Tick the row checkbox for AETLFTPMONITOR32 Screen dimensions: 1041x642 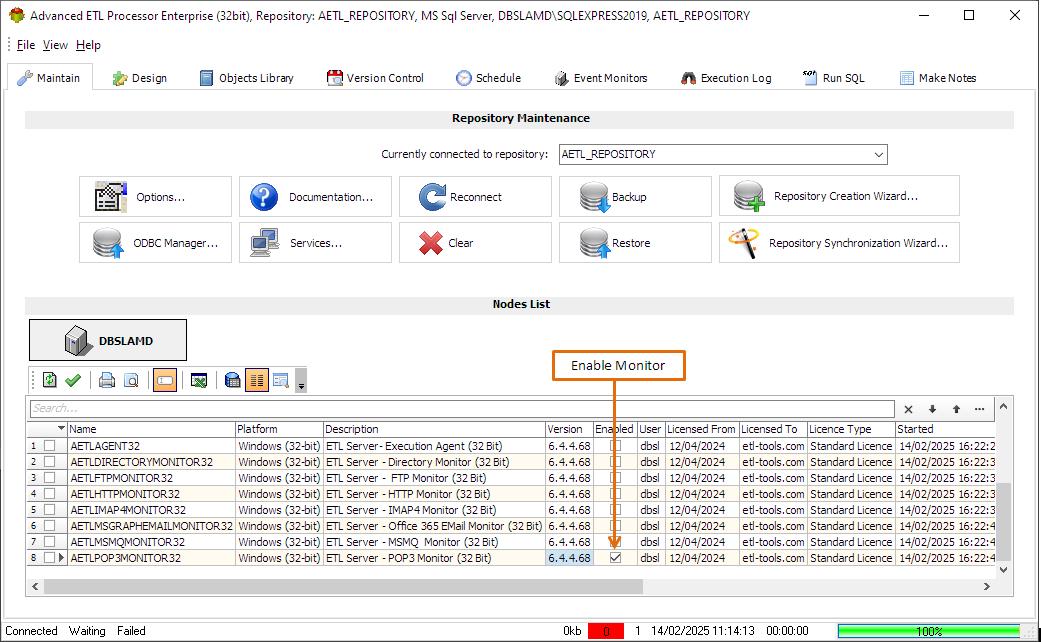coord(49,477)
